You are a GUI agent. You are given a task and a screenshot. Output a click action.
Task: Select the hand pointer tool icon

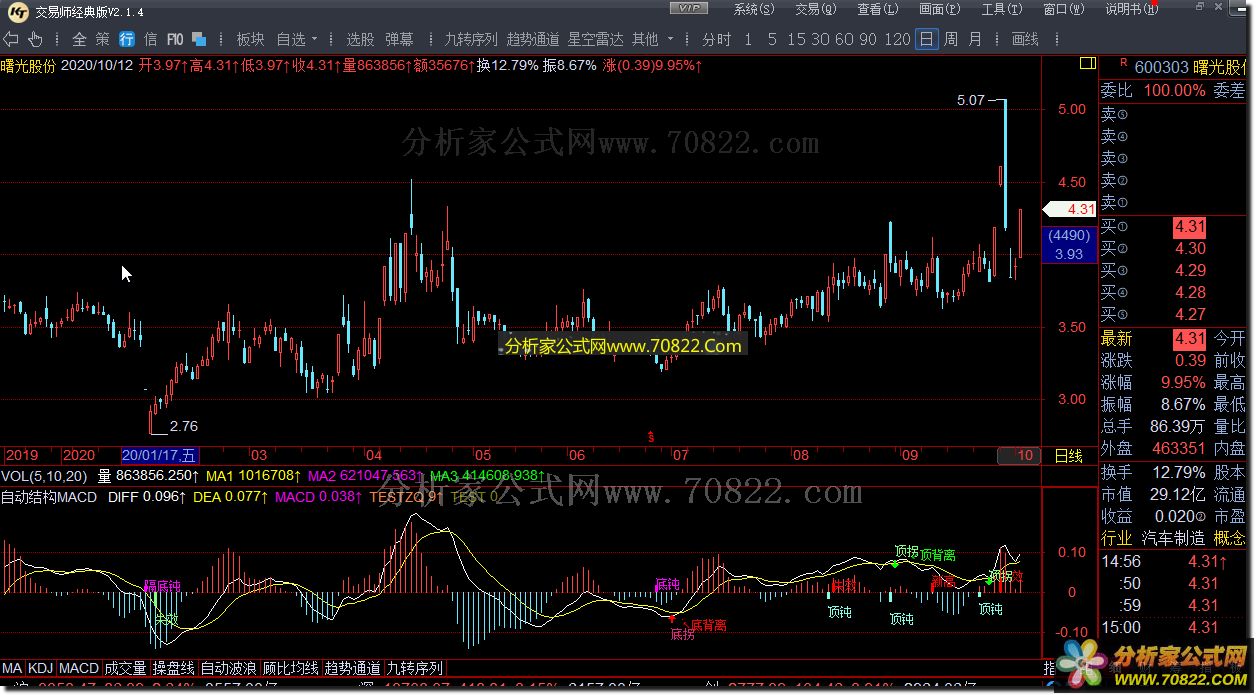click(x=35, y=39)
